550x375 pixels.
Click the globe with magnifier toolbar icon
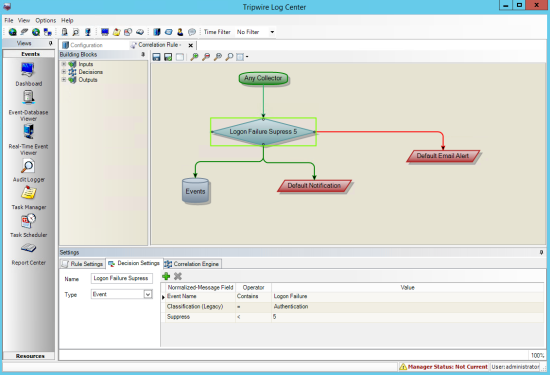(36, 32)
